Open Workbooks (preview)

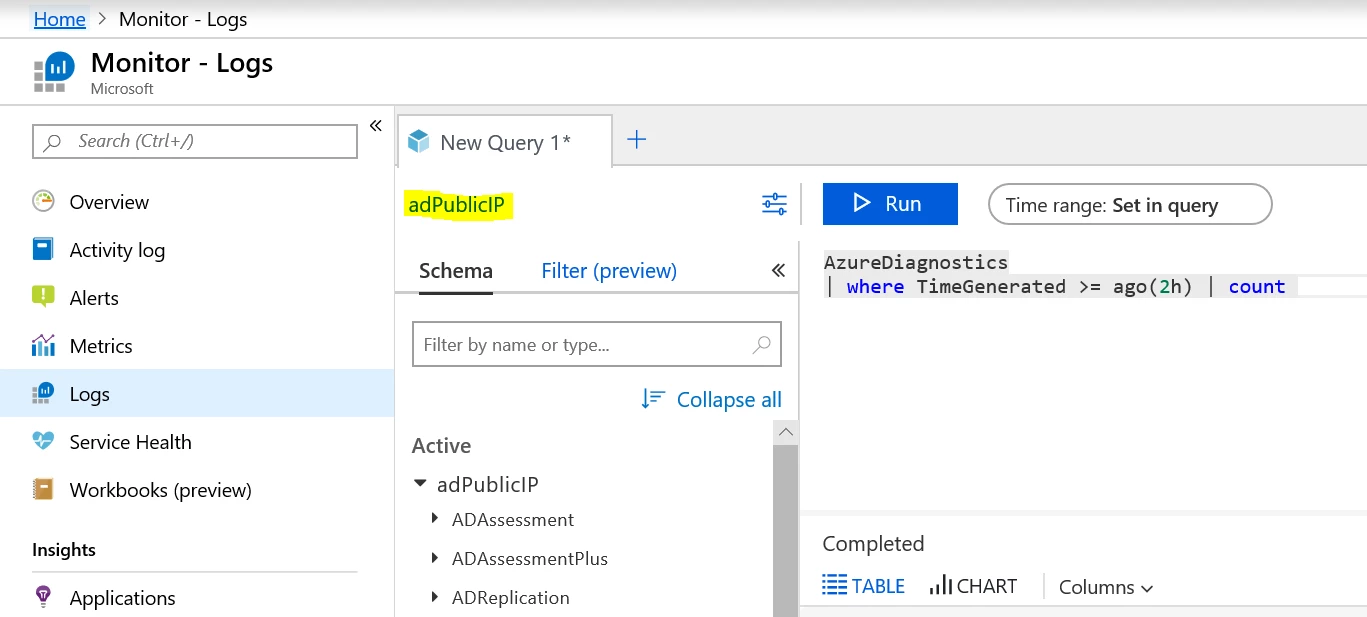coord(160,490)
